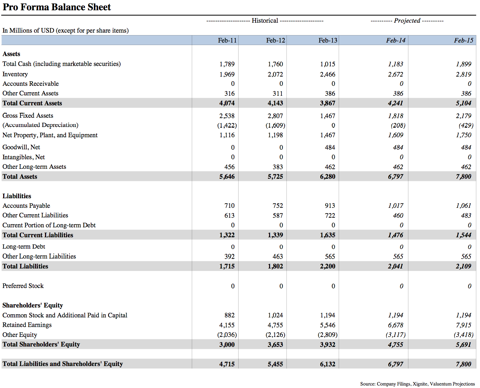The height and width of the screenshot is (388, 480).
Task: Click the Goodwill, Net row label
Action: click(21, 147)
